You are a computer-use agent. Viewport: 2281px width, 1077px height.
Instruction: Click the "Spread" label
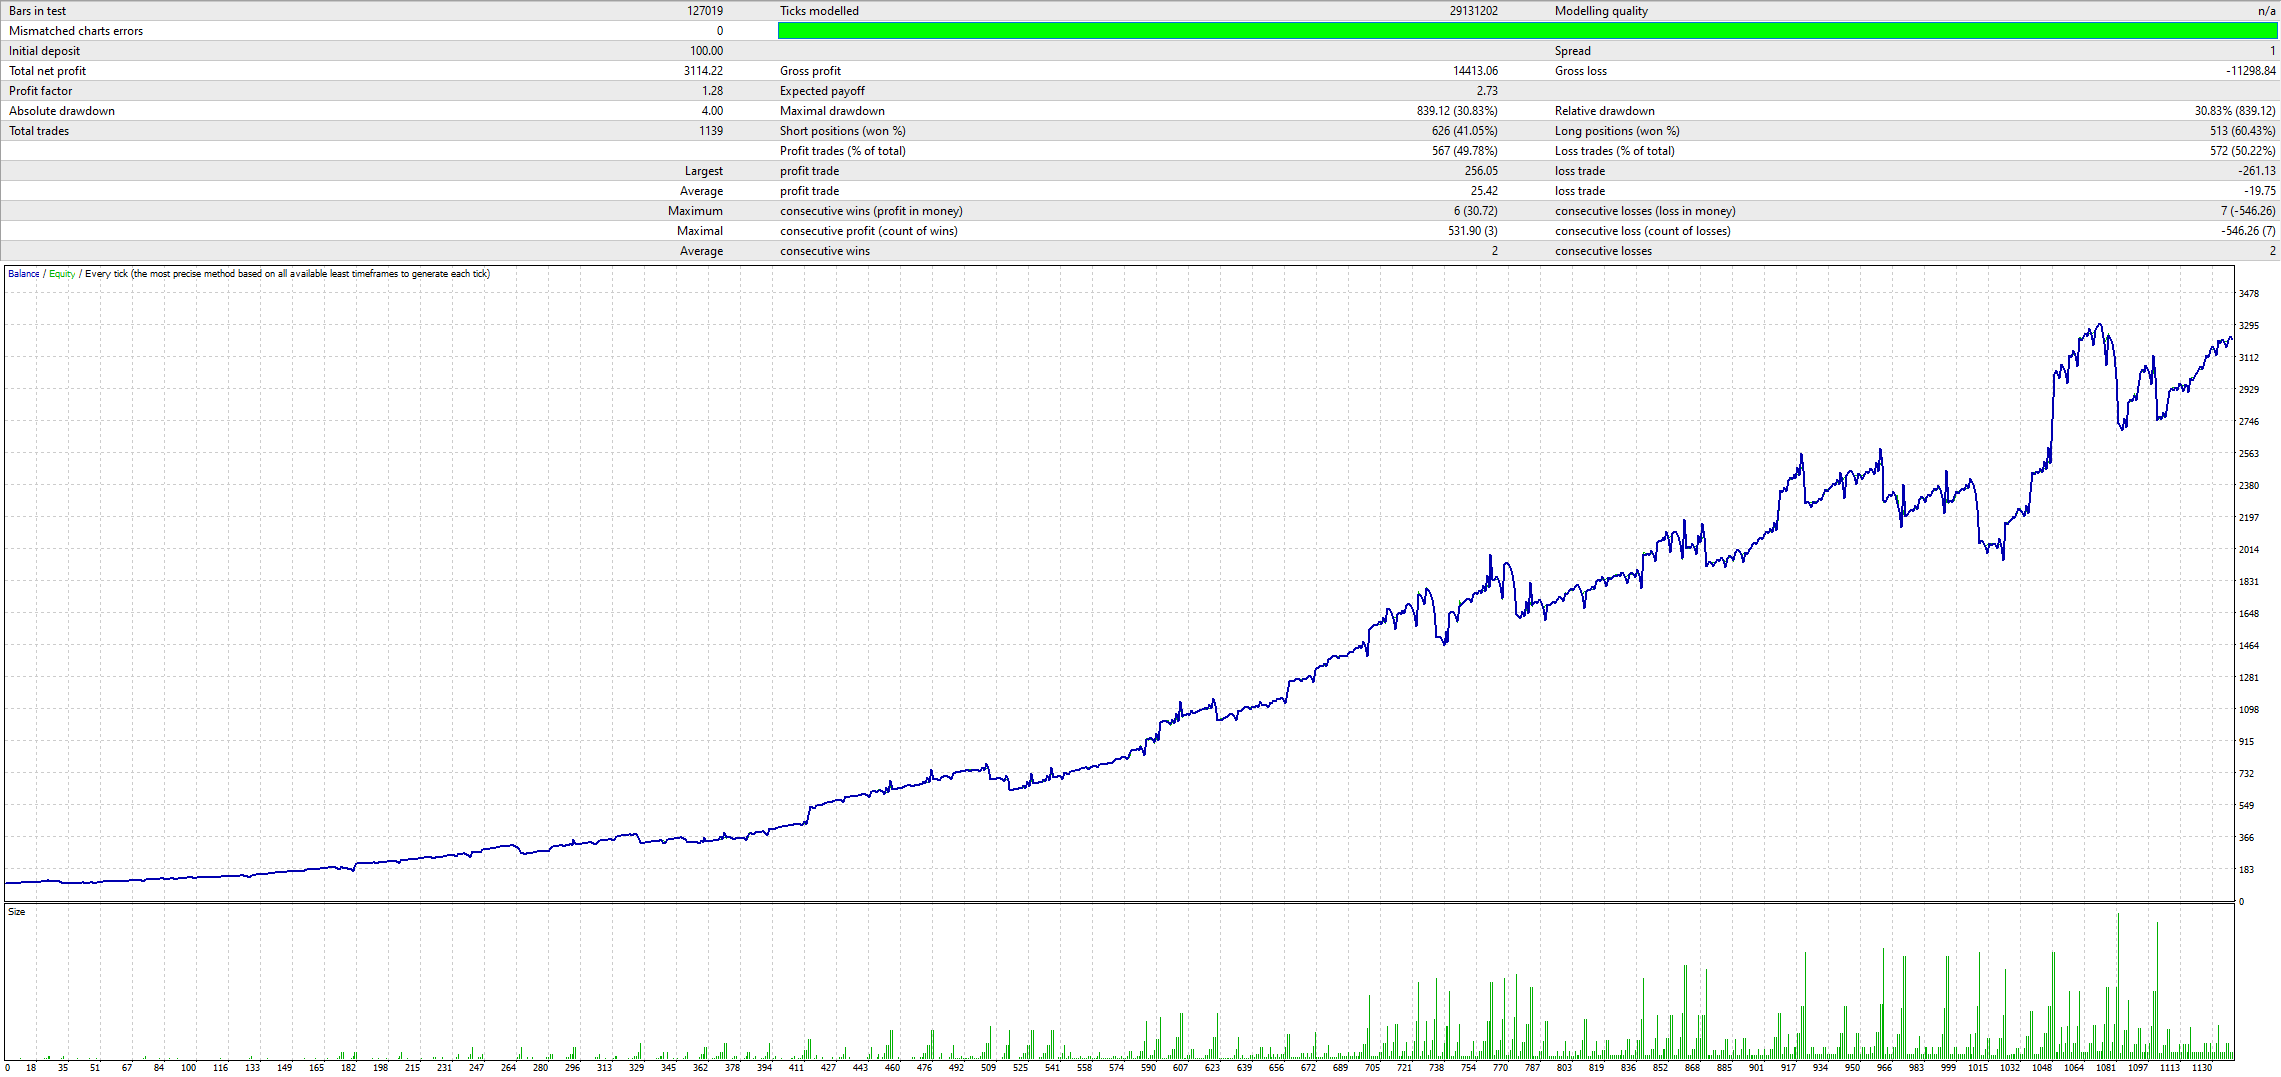[x=1572, y=51]
